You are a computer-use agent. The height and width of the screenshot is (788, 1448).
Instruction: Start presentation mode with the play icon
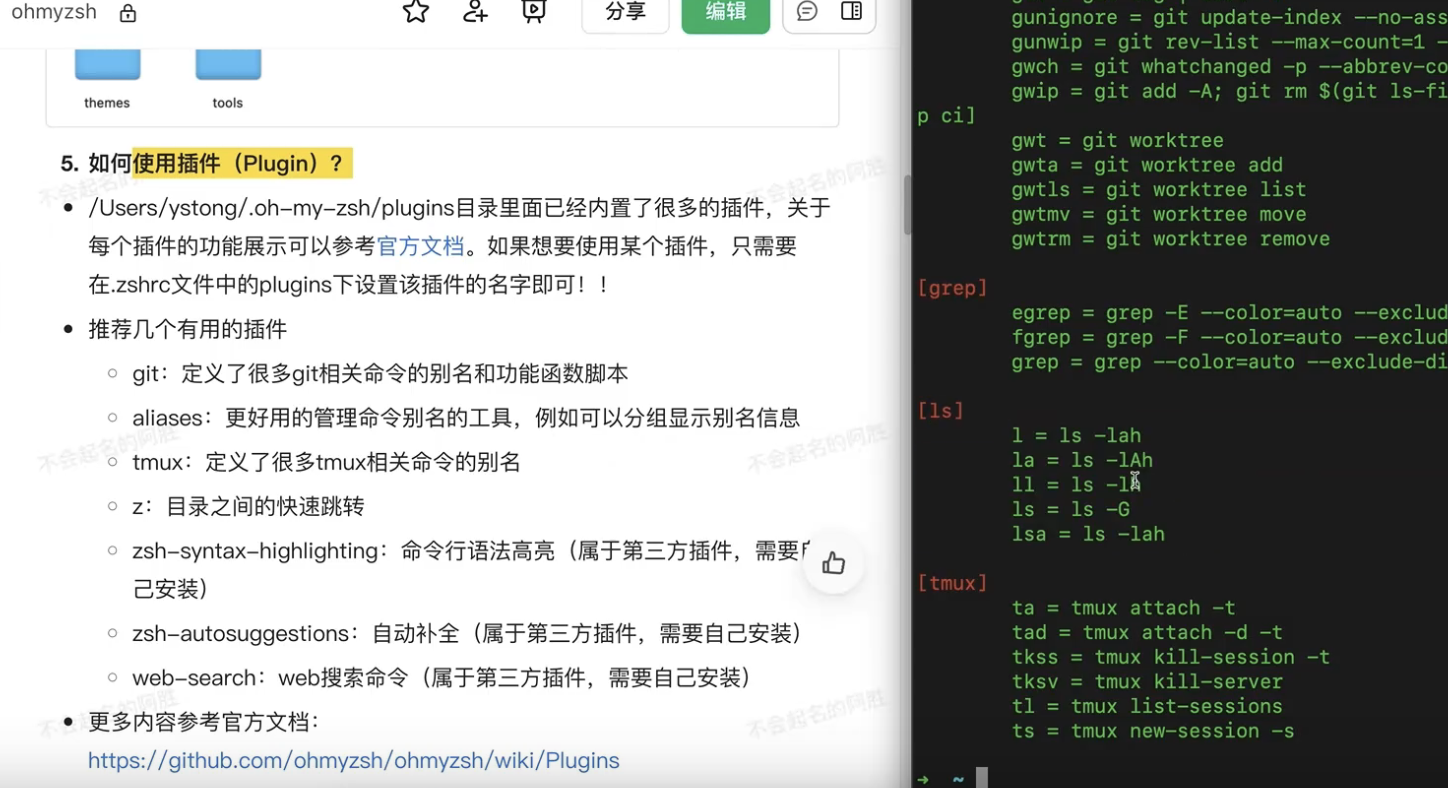(x=534, y=11)
